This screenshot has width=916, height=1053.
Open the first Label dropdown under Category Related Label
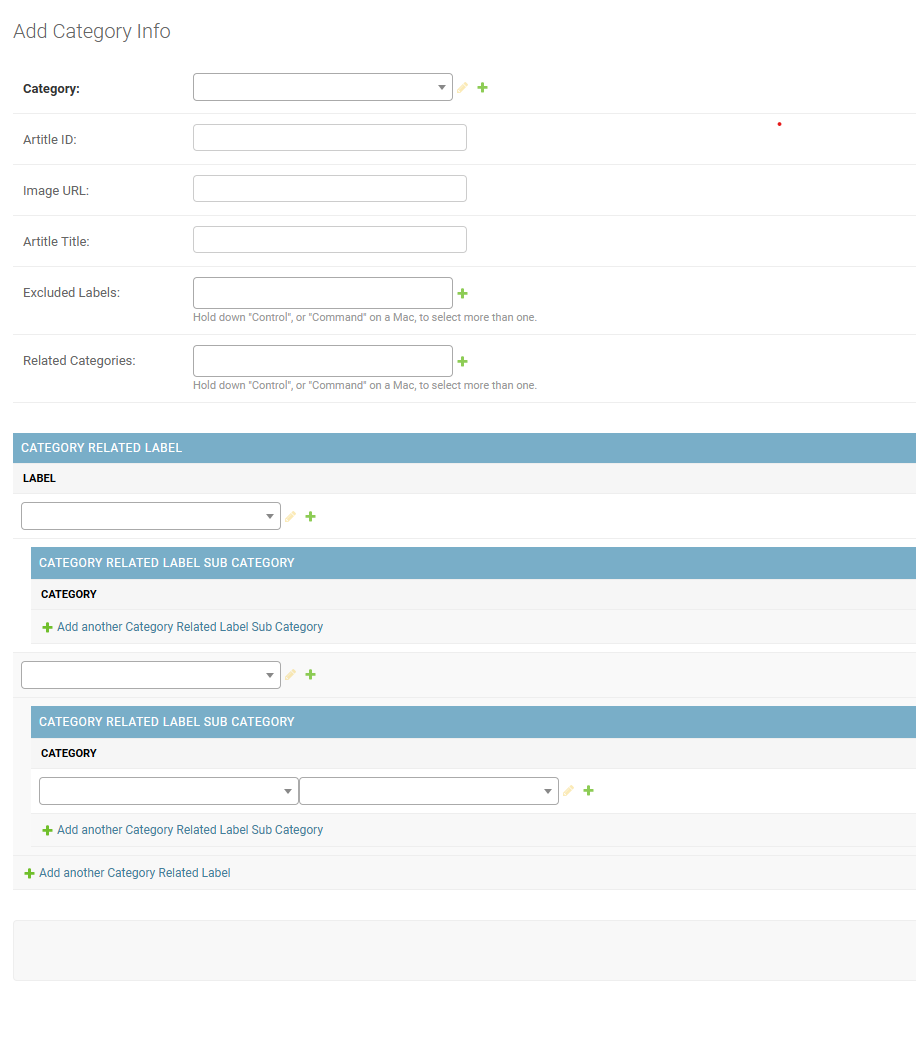pyautogui.click(x=150, y=516)
